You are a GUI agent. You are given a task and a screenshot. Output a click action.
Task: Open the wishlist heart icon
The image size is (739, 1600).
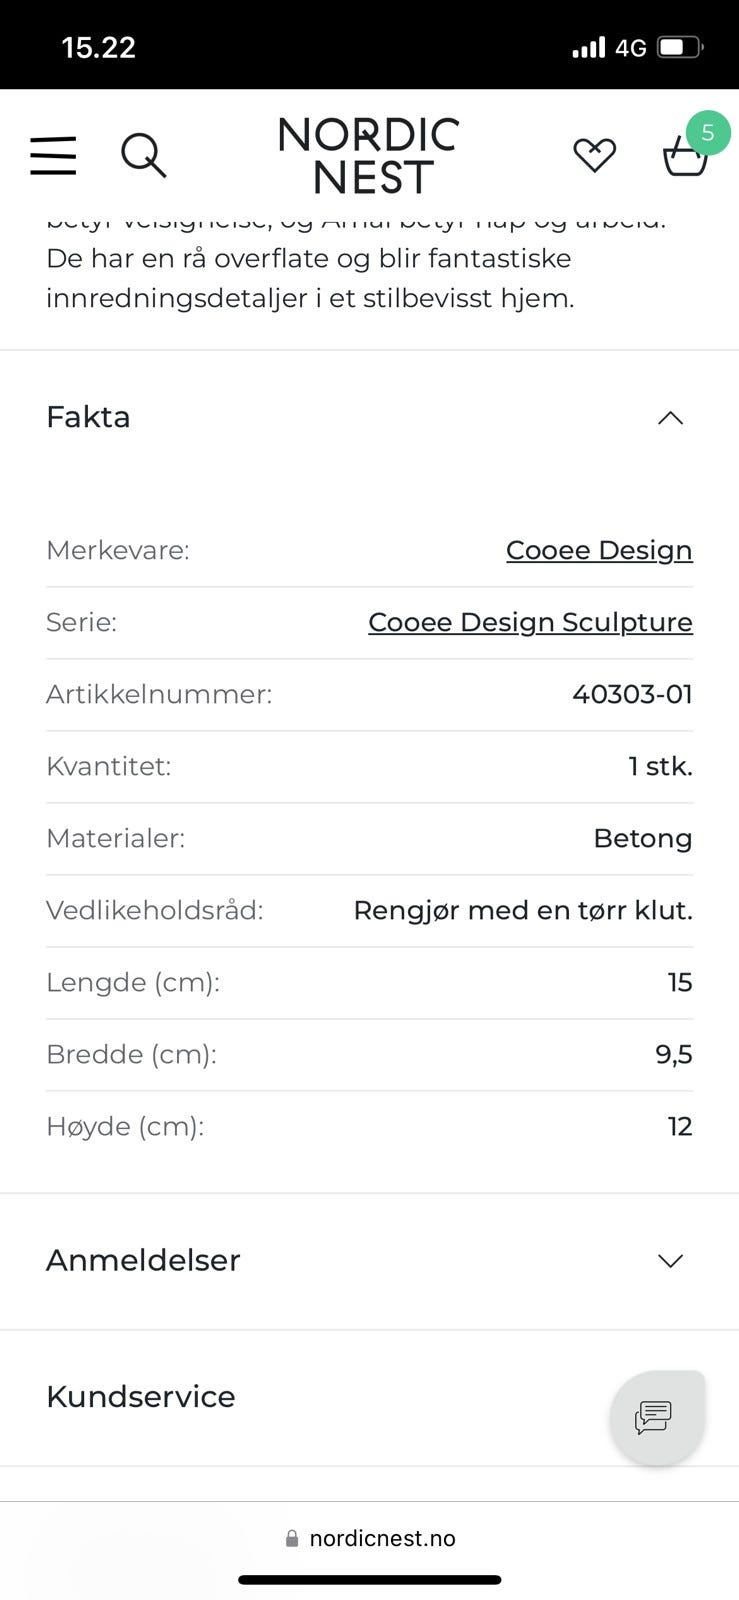[x=594, y=155]
